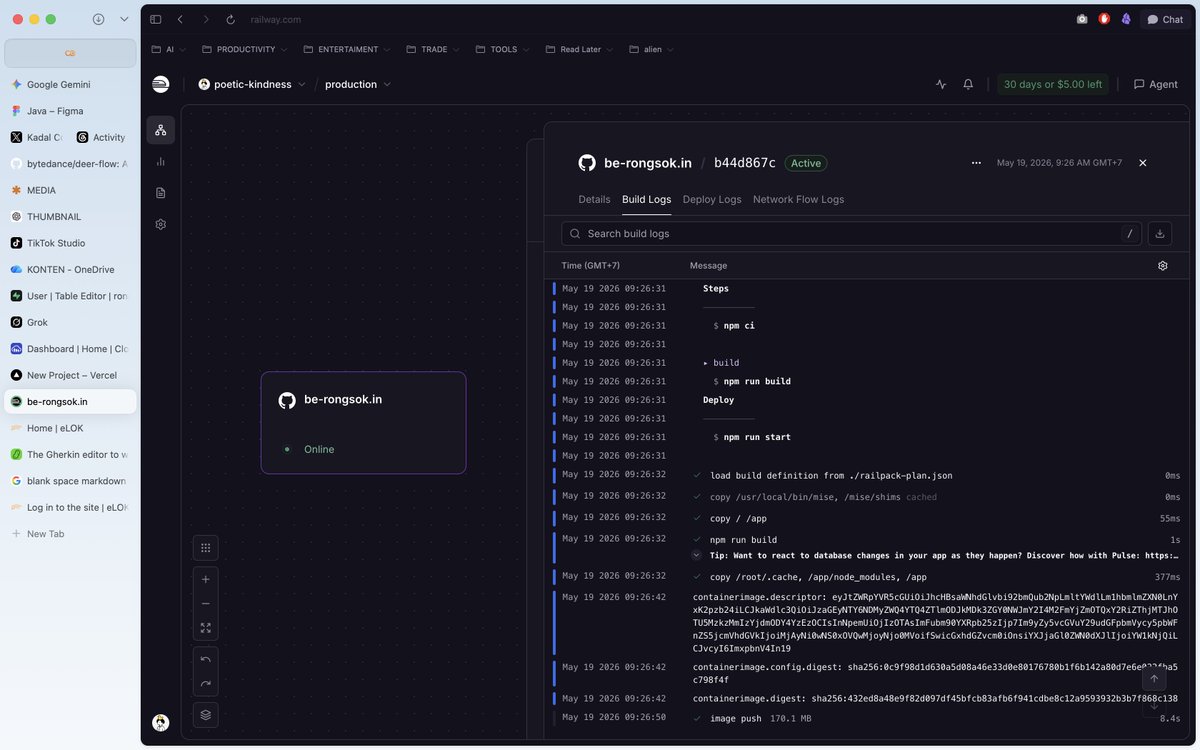Click the $ npm run build log line
Screen dimensions: 1200x750
pos(752,381)
